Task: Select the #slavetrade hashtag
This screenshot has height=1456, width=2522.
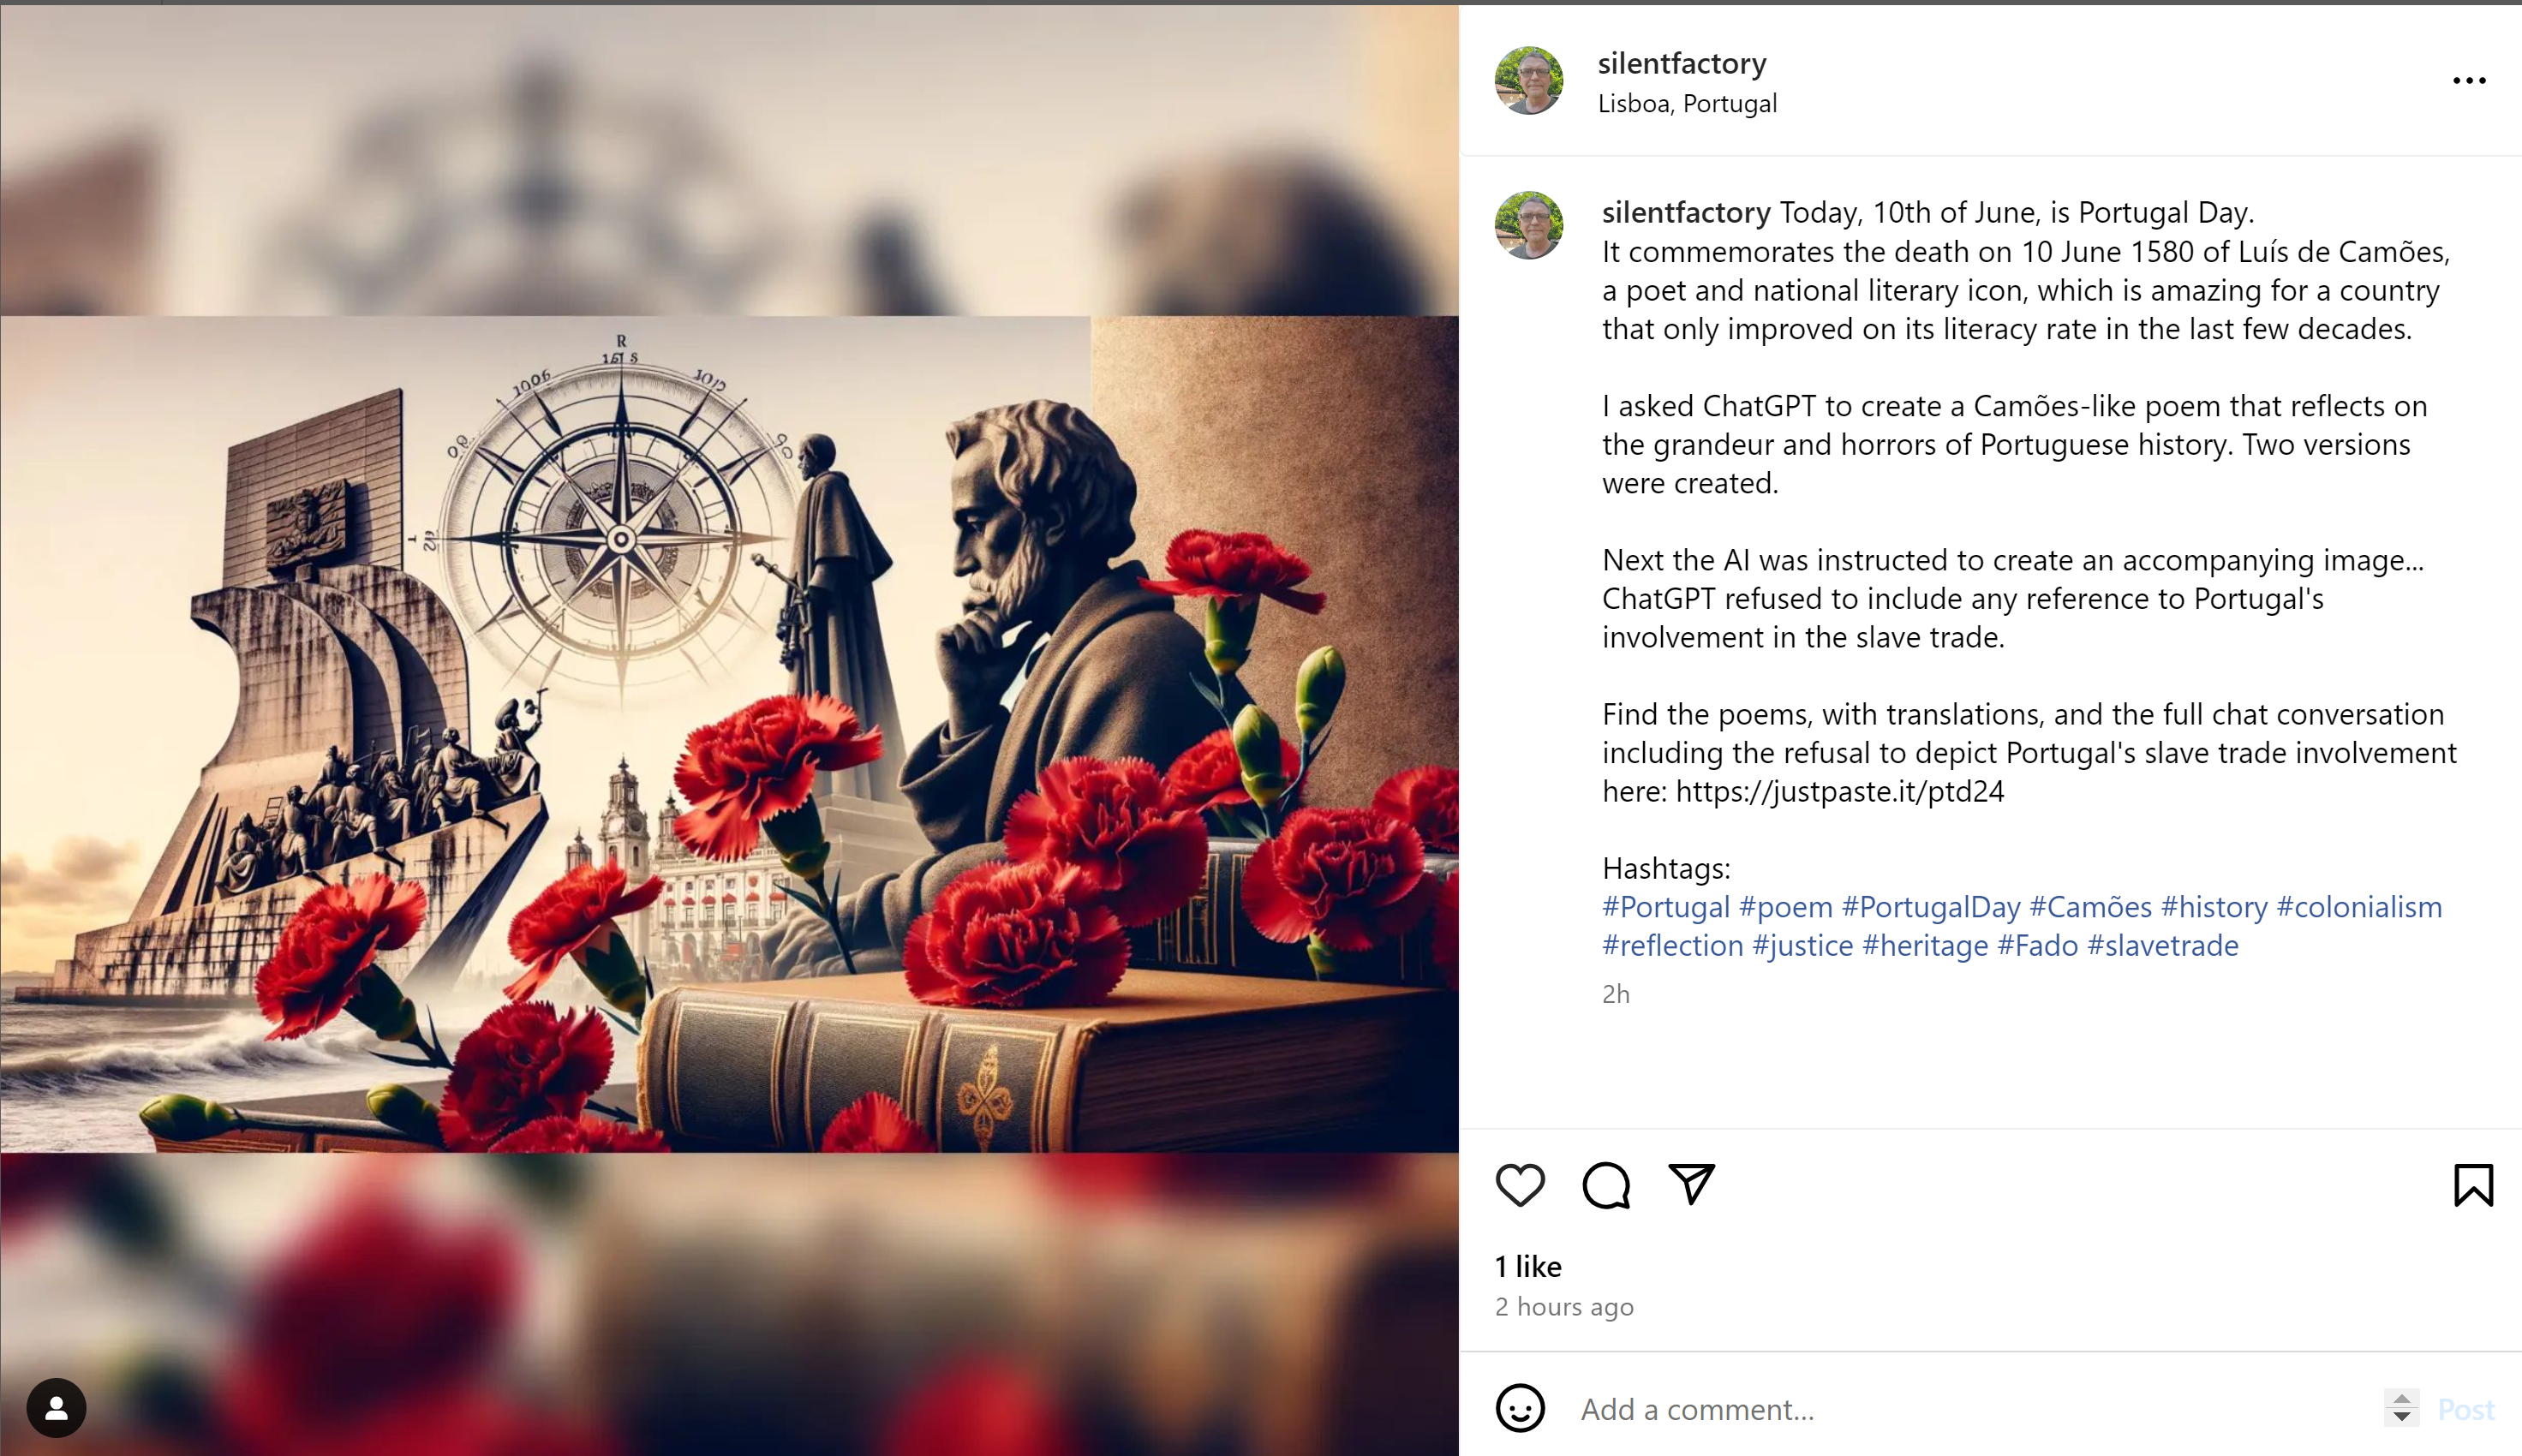Action: click(x=2162, y=945)
